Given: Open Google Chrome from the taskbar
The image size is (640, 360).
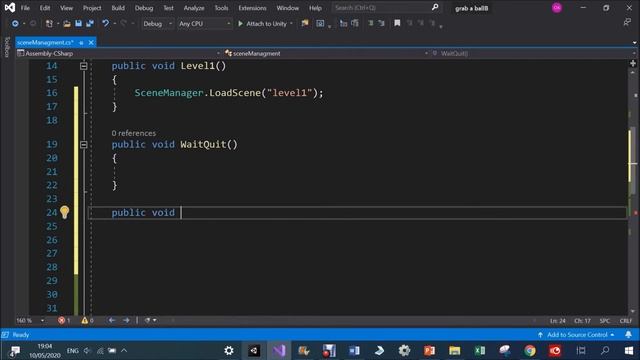Looking at the screenshot, I should 530,351.
